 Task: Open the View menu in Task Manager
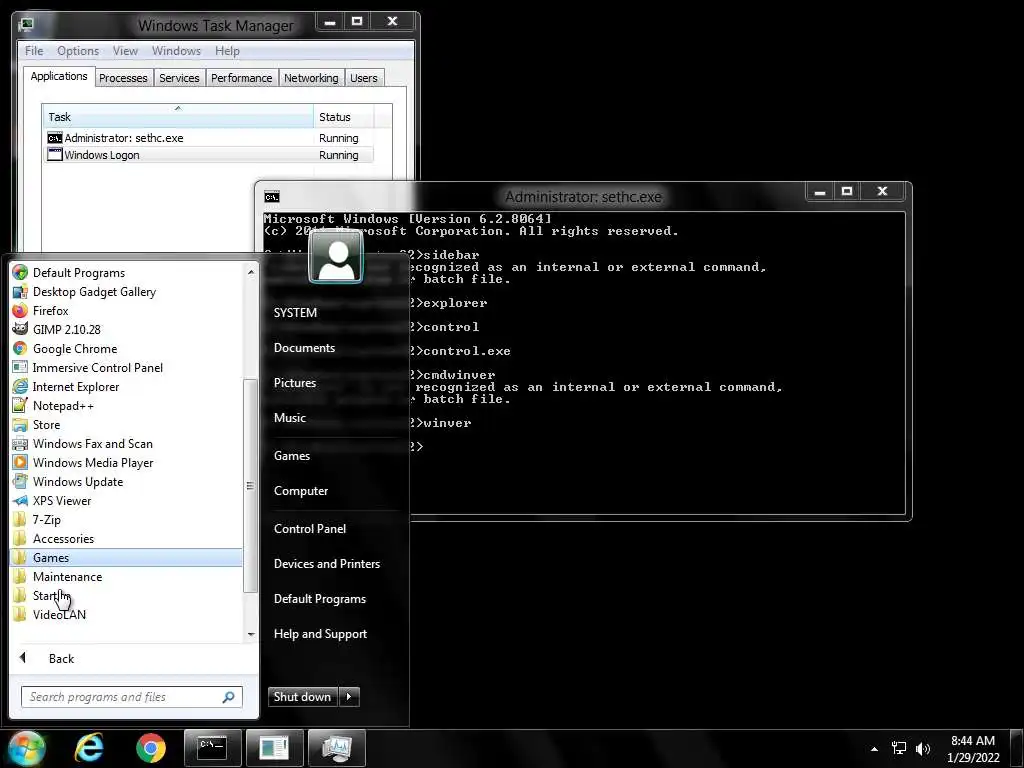pyautogui.click(x=125, y=51)
